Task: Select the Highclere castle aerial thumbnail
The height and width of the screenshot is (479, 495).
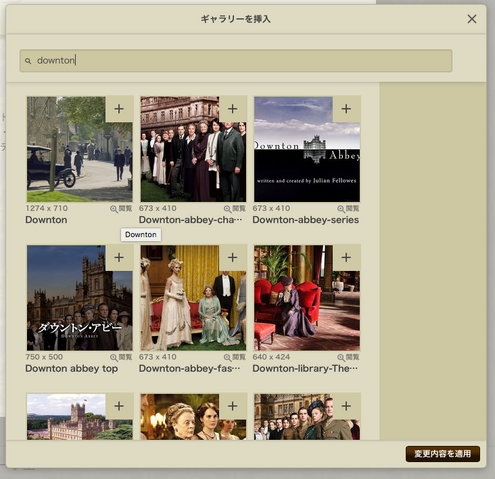Action: click(79, 417)
